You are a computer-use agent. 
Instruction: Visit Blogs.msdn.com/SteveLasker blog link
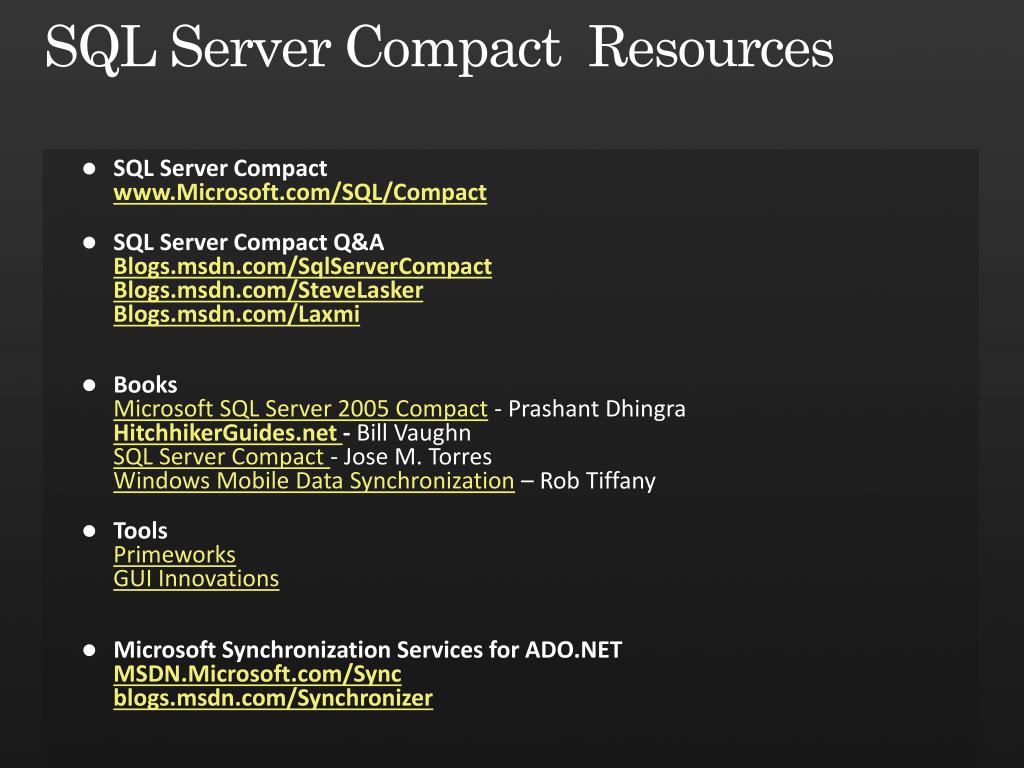[x=268, y=290]
